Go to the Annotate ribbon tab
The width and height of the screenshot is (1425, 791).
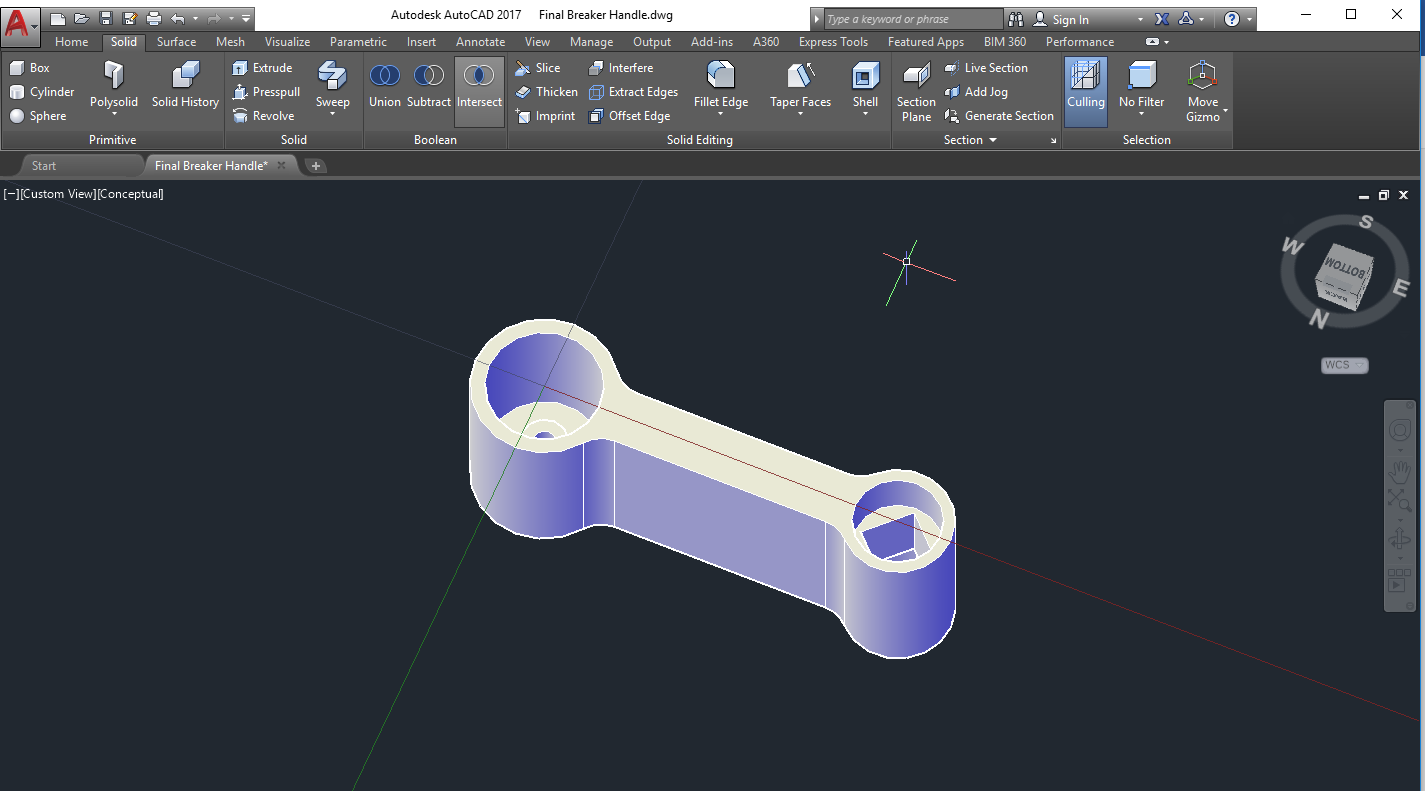click(x=481, y=42)
